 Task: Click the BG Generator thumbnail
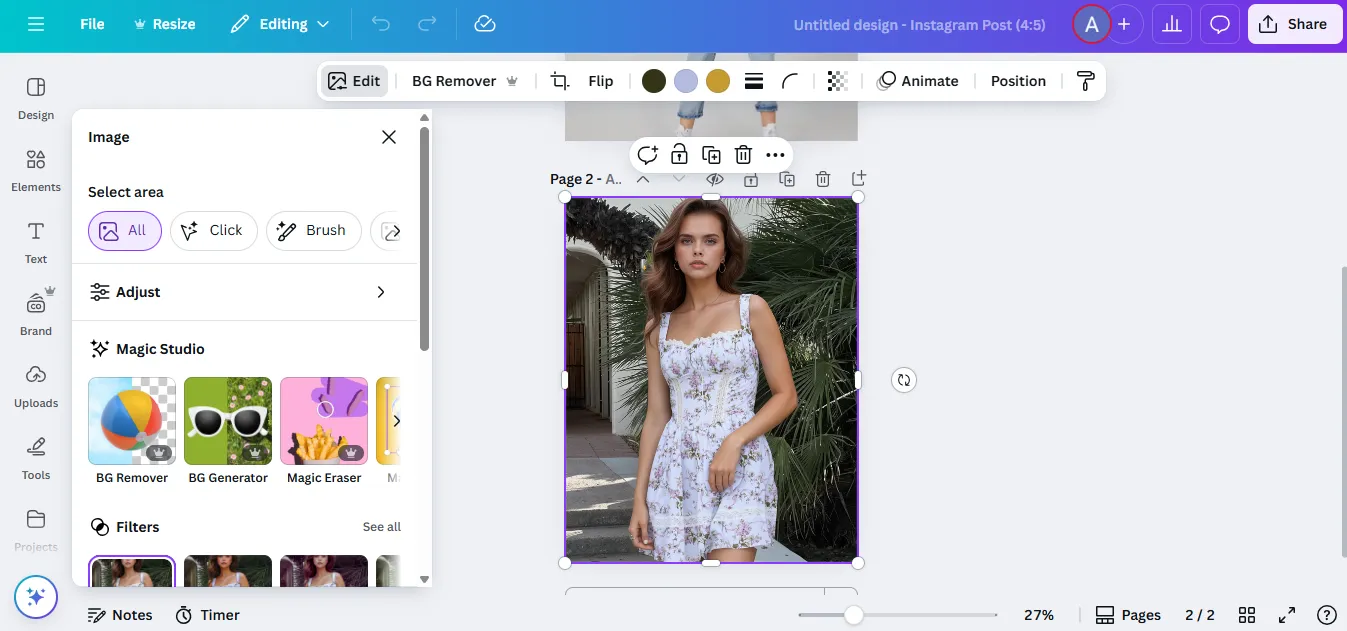pos(228,421)
